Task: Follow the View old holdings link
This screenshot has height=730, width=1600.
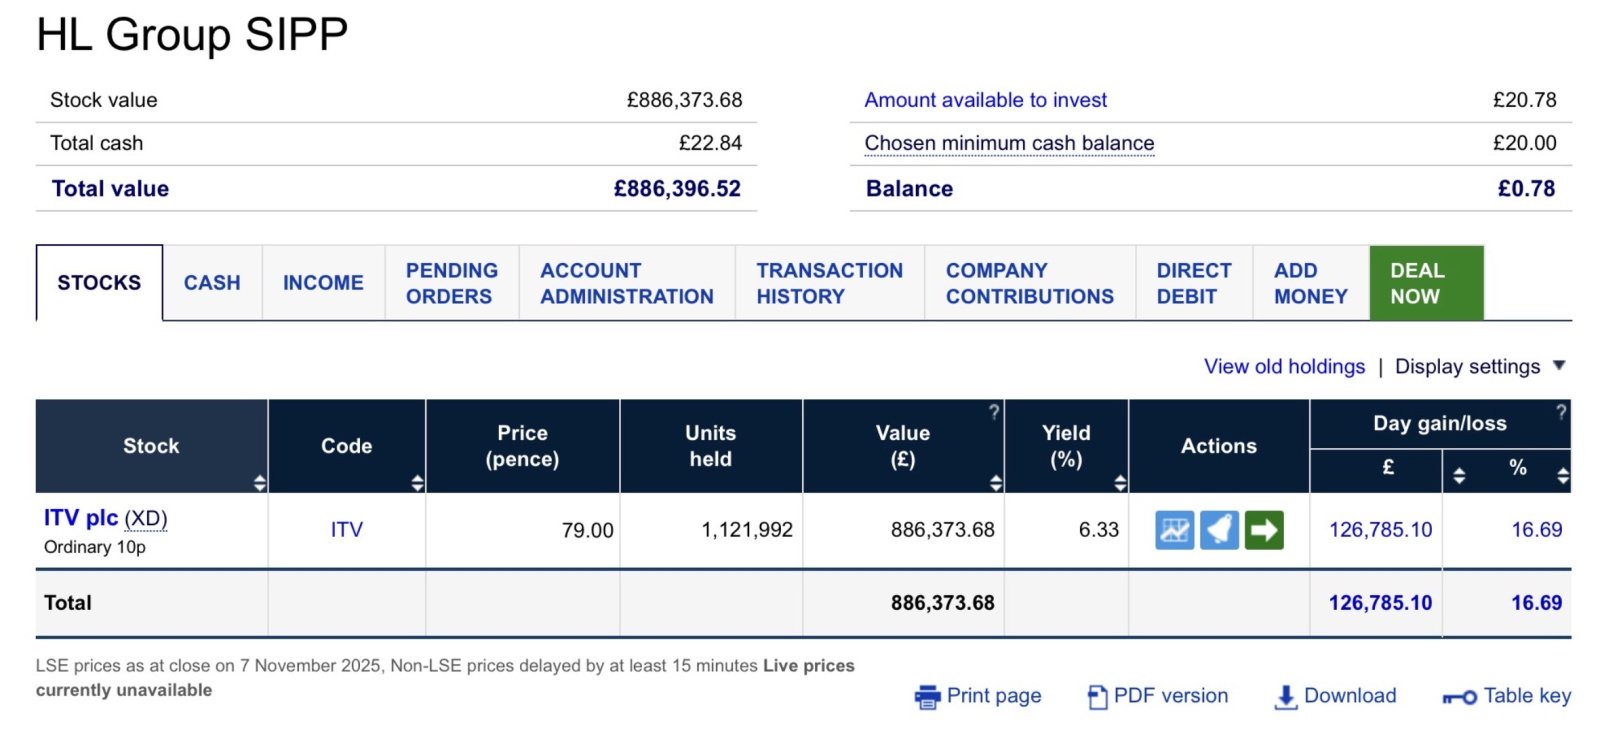Action: point(1284,367)
